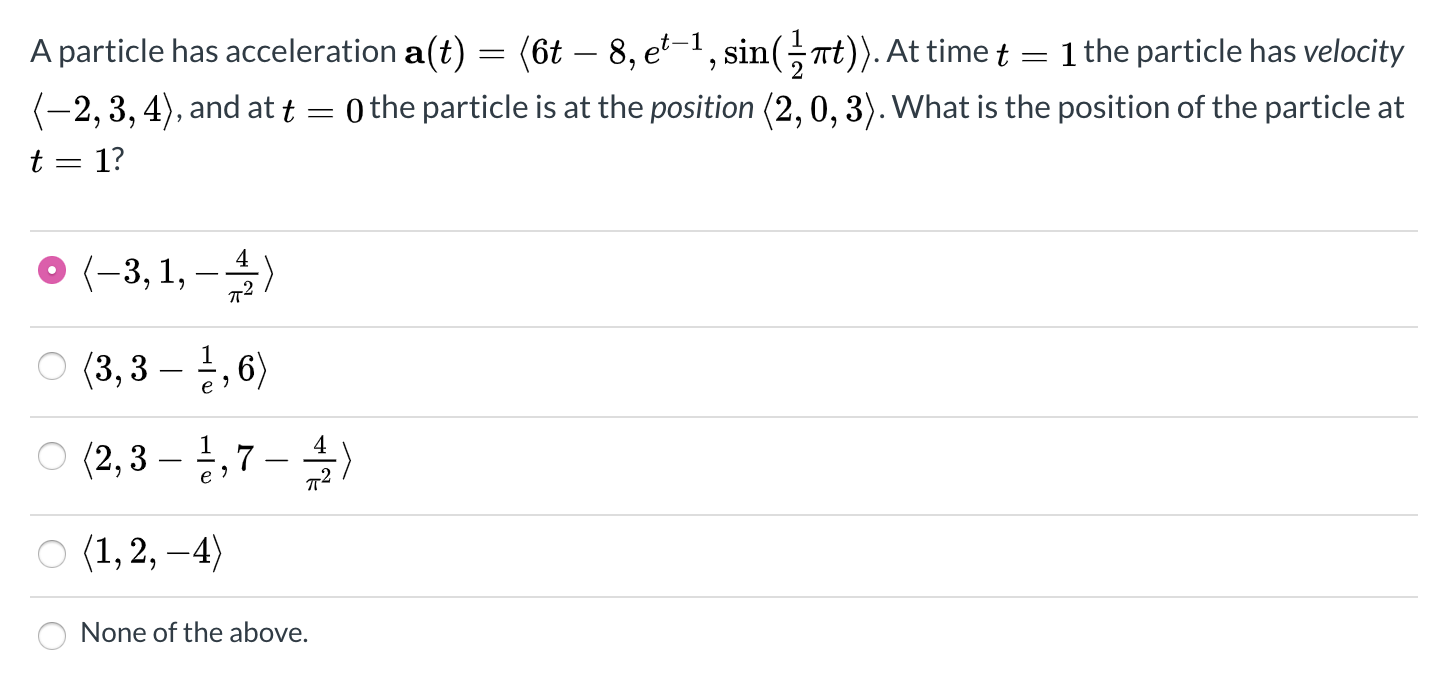Click the text 'None of the above.'
The width and height of the screenshot is (1450, 692).
click(x=195, y=632)
